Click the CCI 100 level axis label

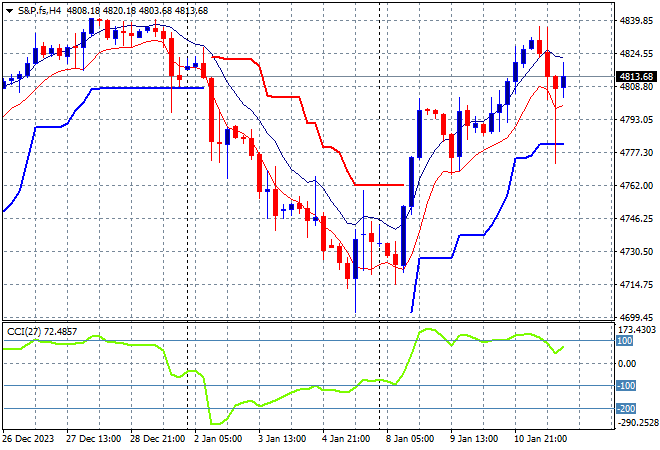[x=625, y=341]
